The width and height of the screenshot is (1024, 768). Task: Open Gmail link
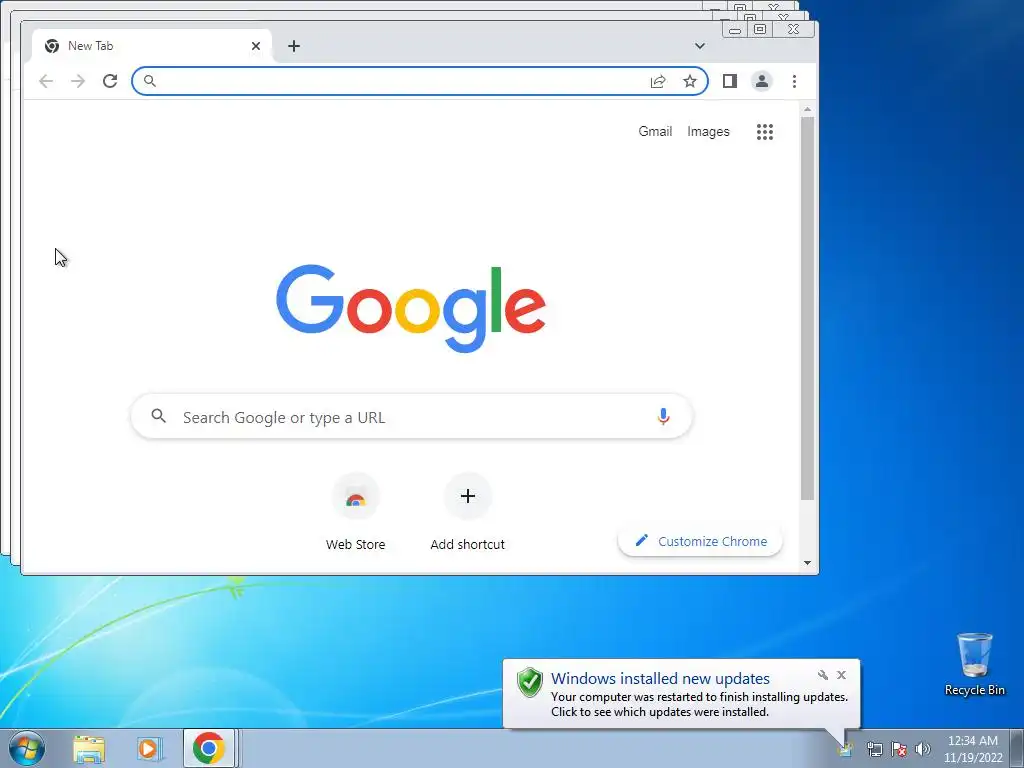point(655,131)
